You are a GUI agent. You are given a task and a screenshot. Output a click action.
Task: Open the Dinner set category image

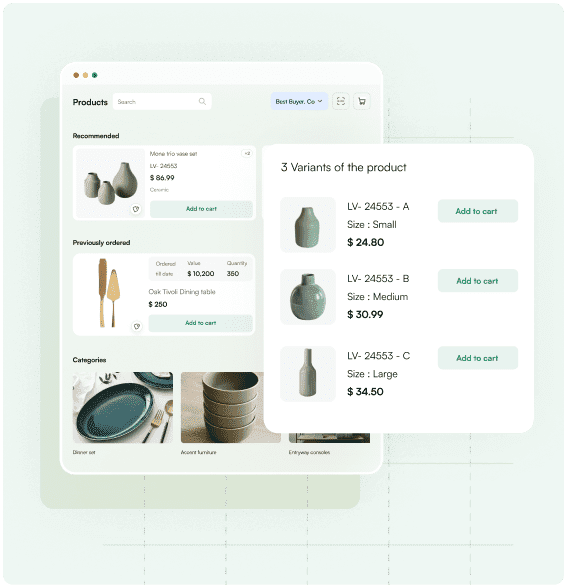tap(123, 407)
